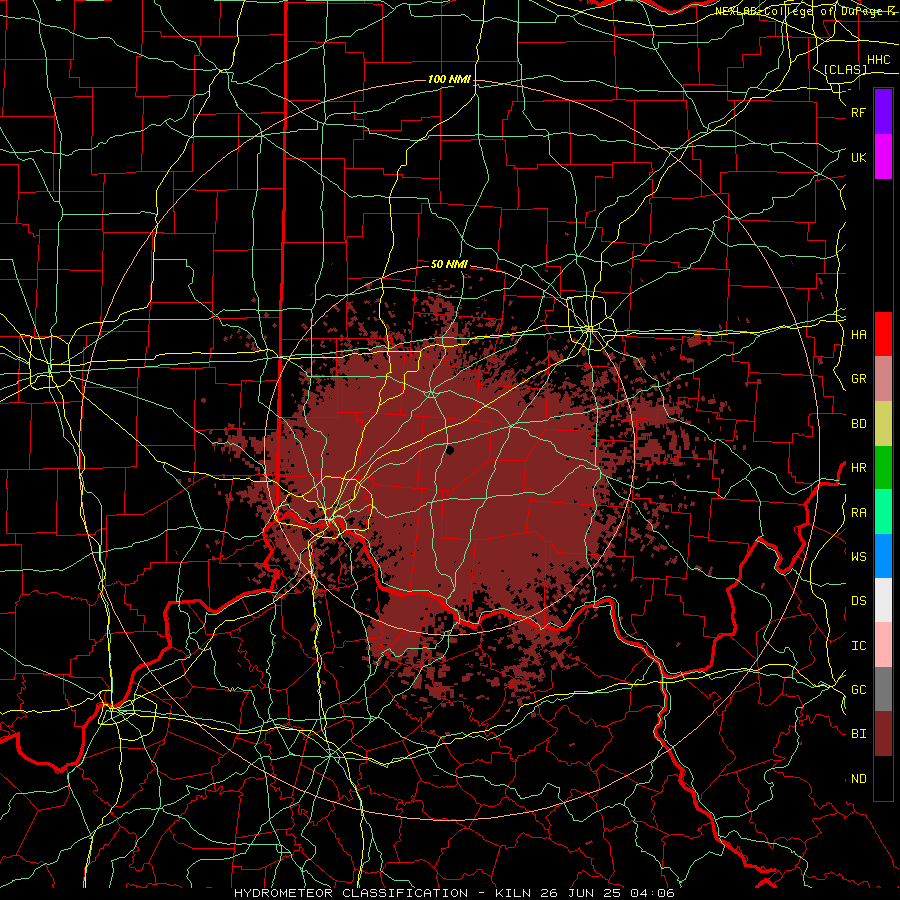Viewport: 900px width, 900px height.
Task: Click the IC legend label
Action: [859, 646]
